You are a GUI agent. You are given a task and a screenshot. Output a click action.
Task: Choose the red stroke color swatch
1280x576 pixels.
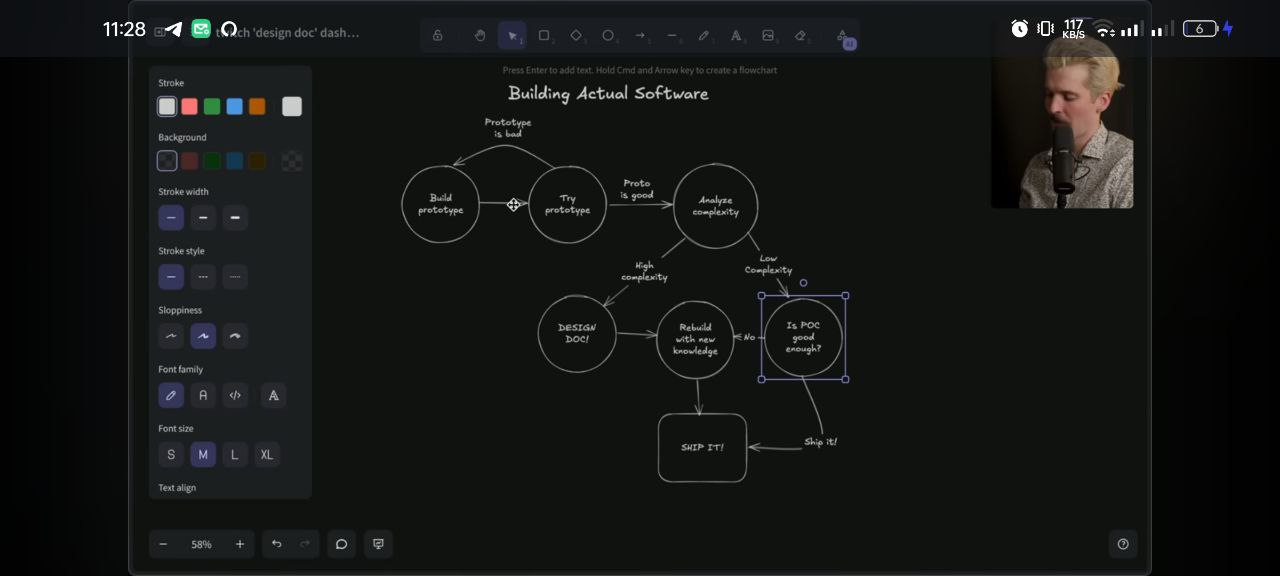pos(189,106)
